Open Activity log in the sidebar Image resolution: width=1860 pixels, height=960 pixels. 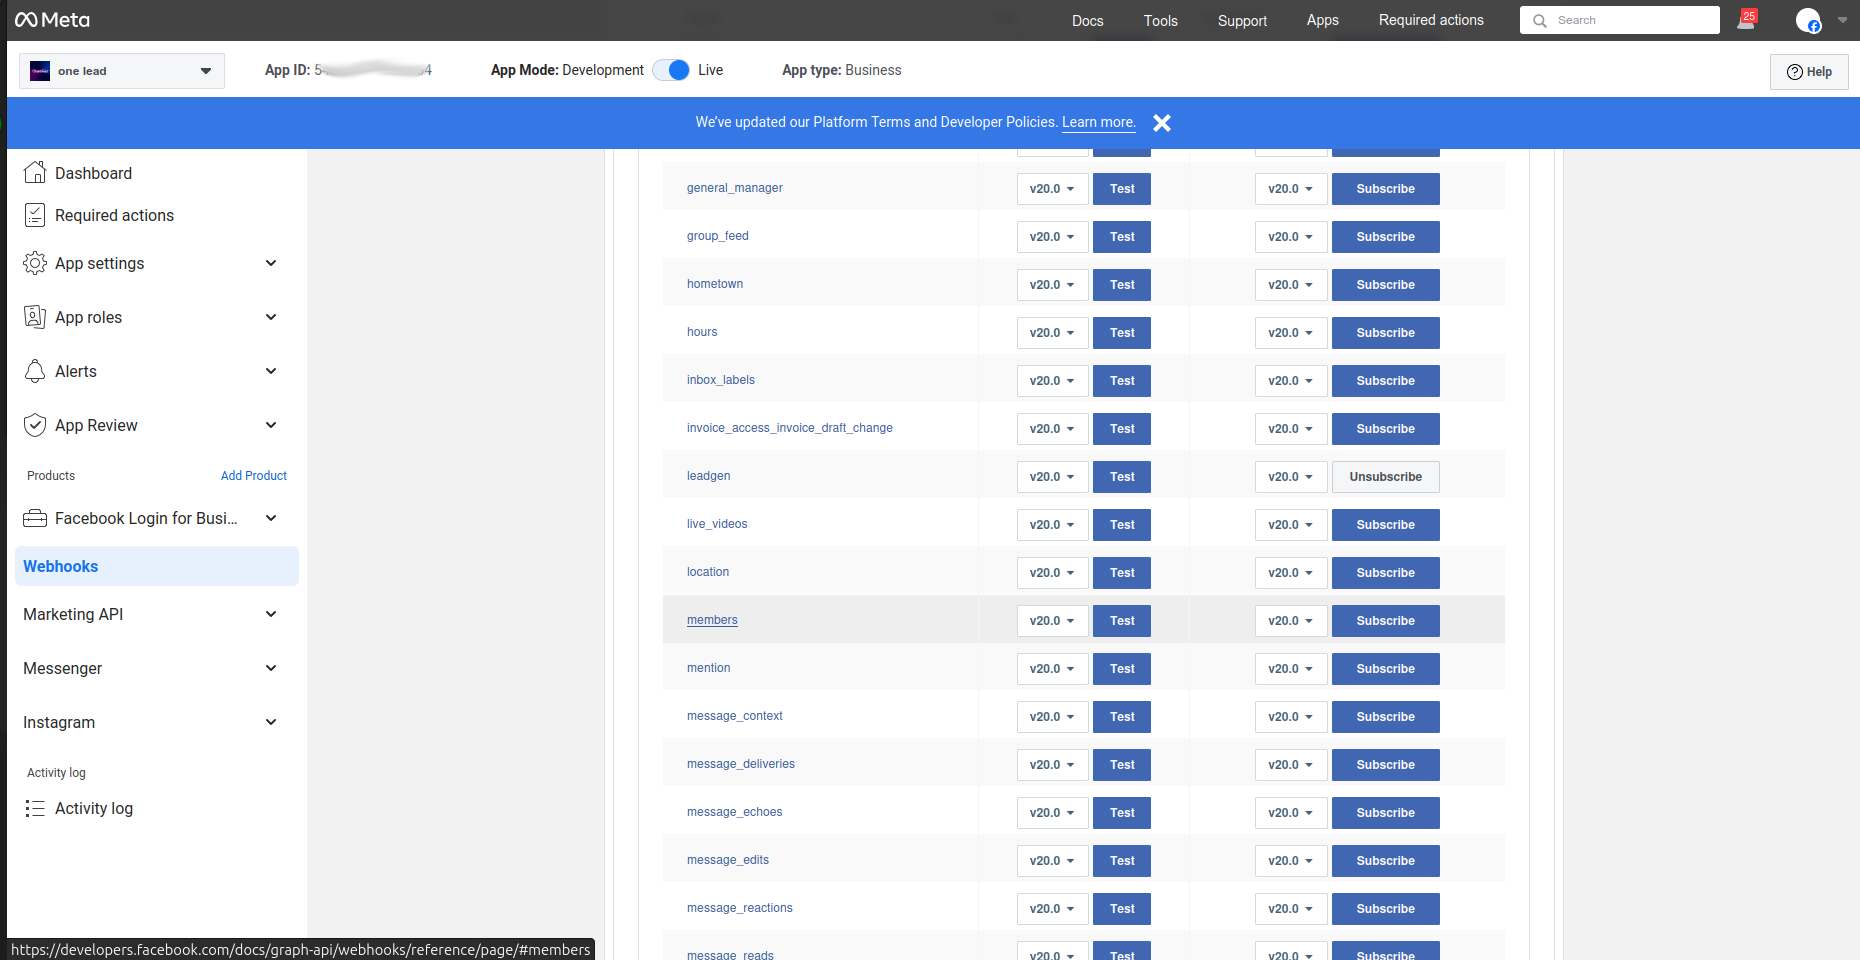tap(94, 808)
